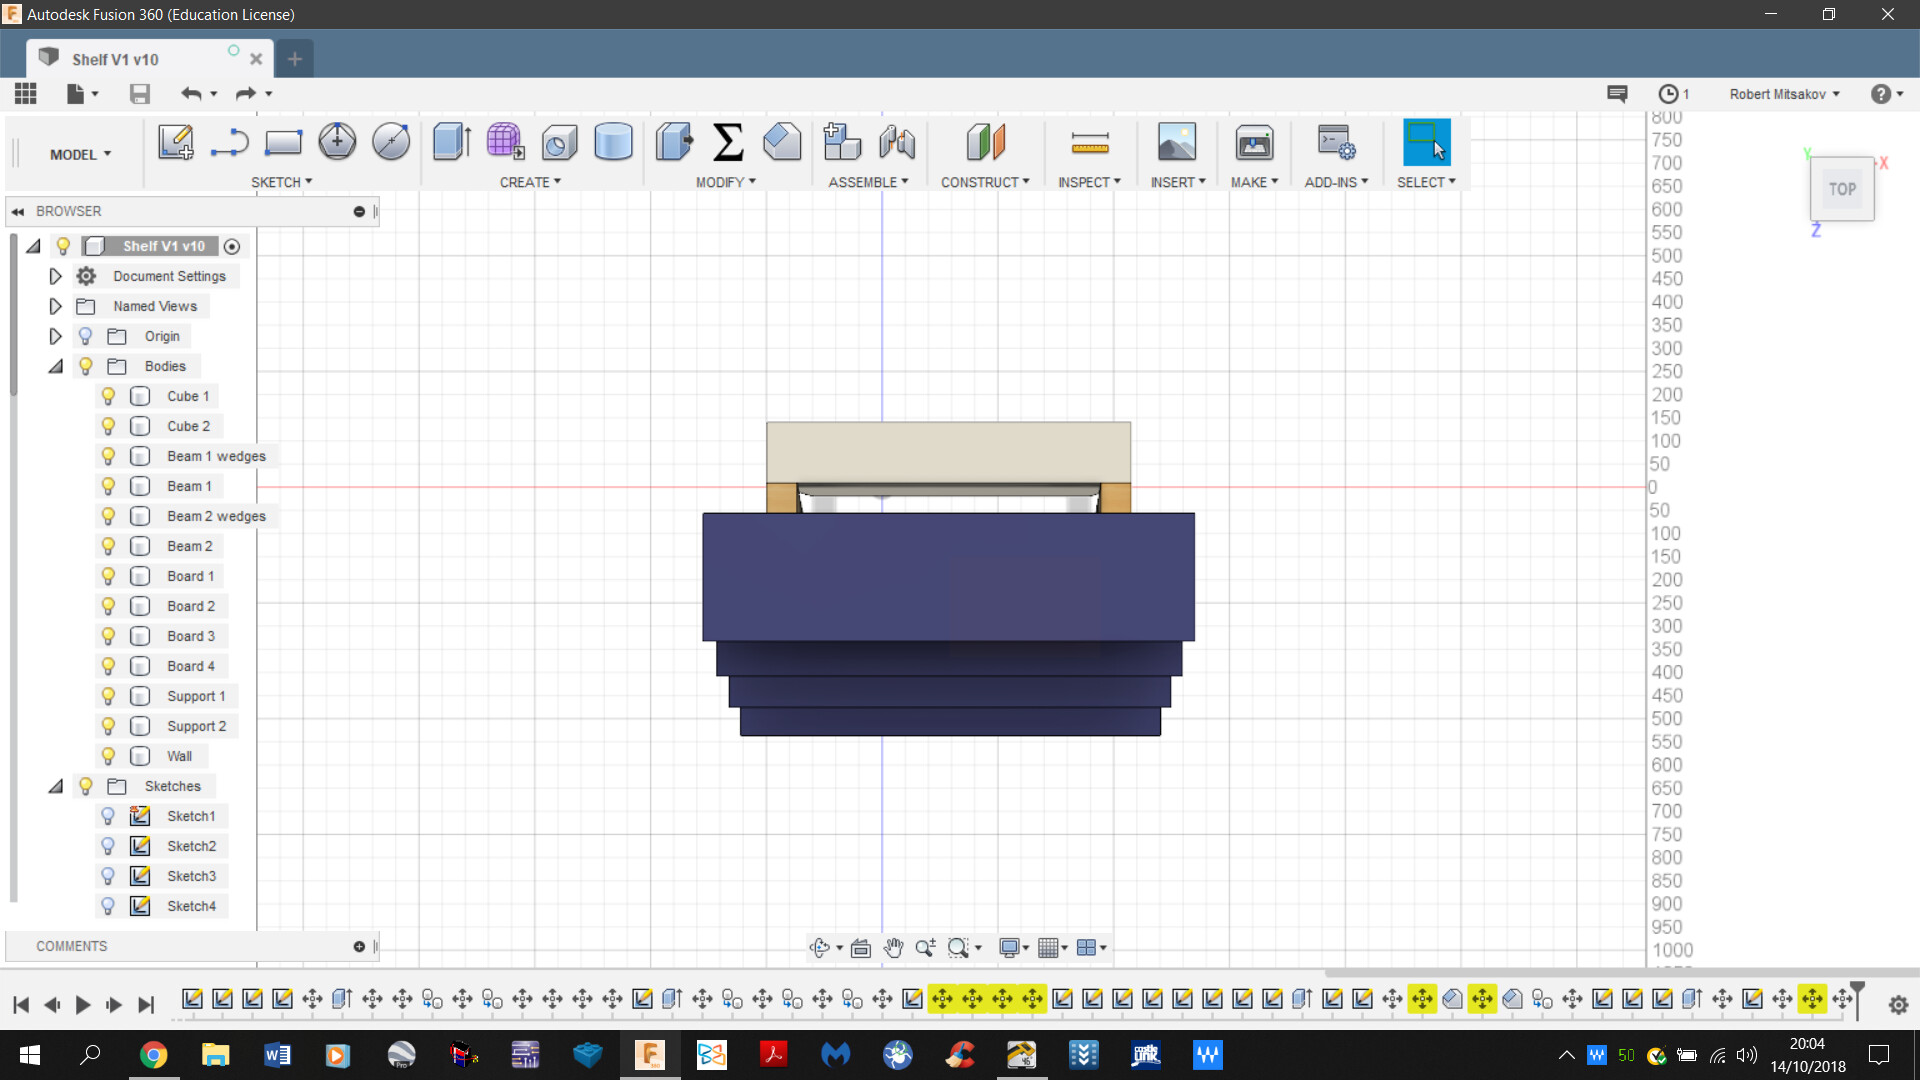Select the Hole tool icon
Image resolution: width=1920 pixels, height=1080 pixels.
[559, 142]
